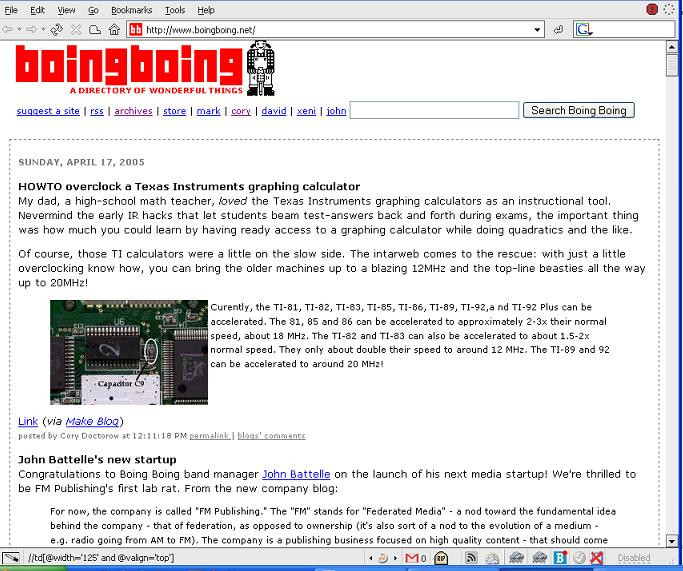This screenshot has width=683, height=571.
Task: Click the Search Boing Boing button
Action: pyautogui.click(x=578, y=110)
